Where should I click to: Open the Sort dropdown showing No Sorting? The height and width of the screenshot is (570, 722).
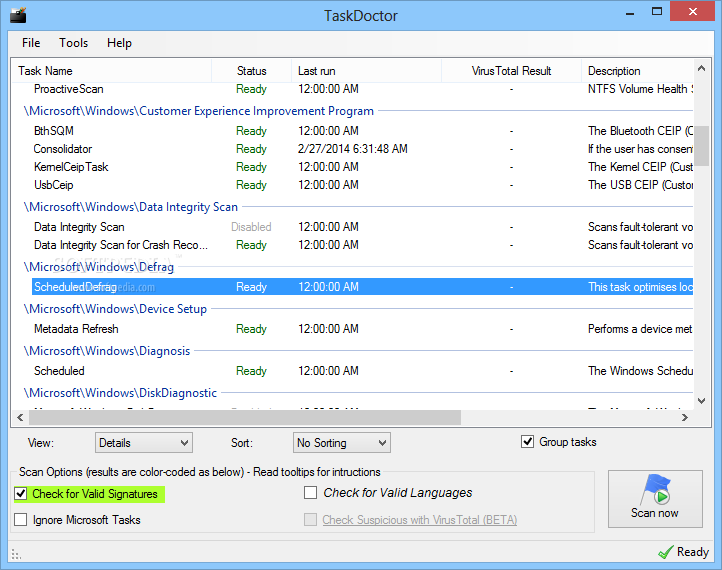[x=342, y=442]
